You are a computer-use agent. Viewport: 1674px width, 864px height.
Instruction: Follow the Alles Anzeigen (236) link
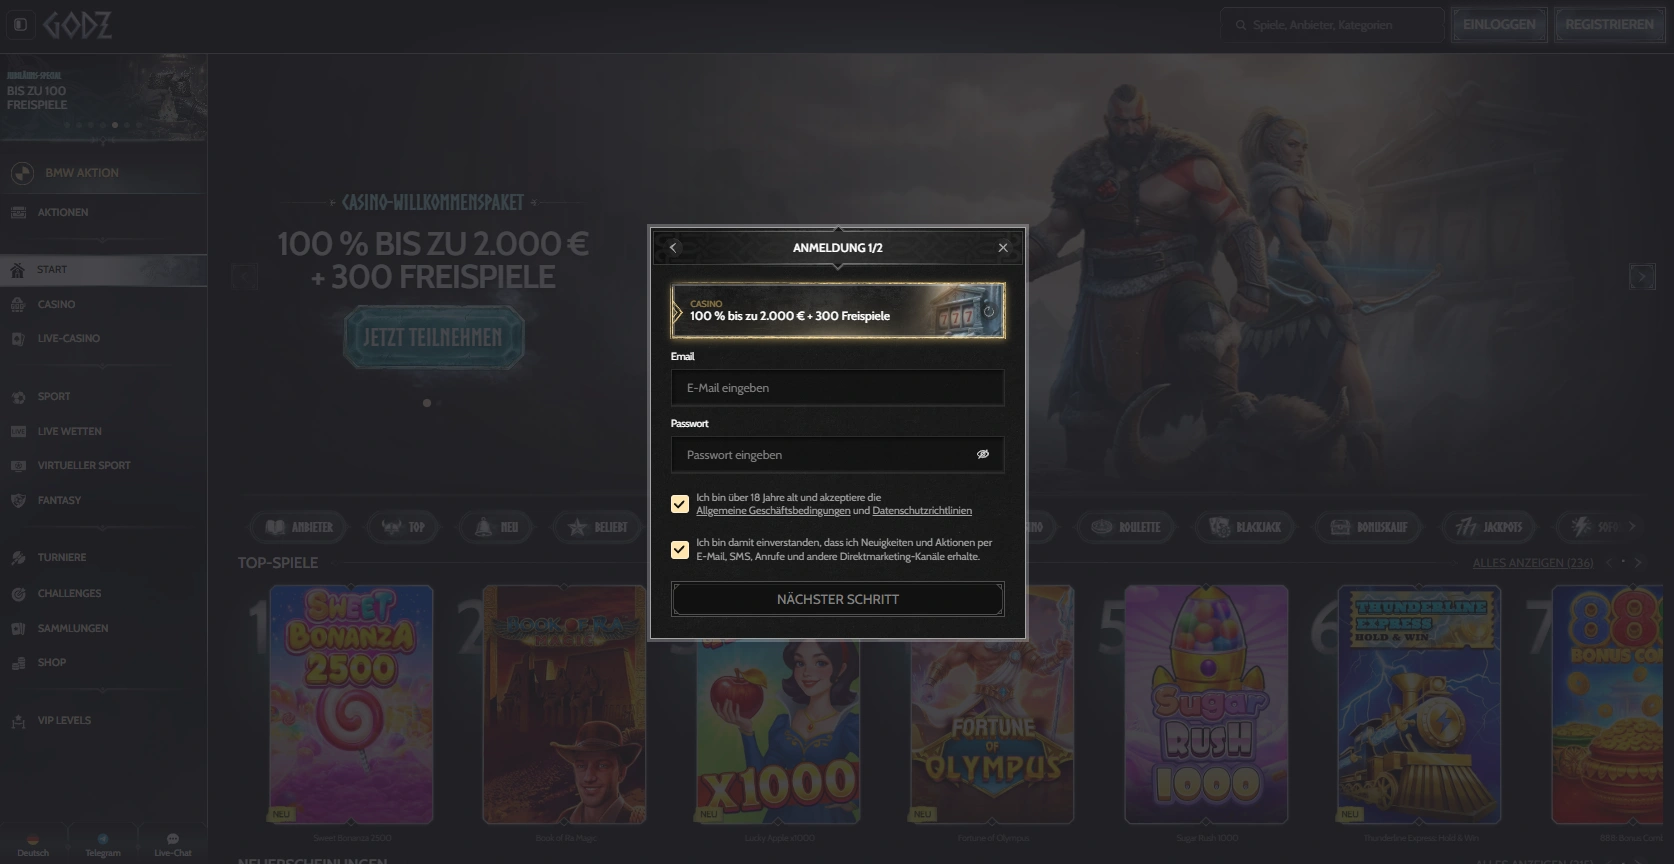(x=1533, y=563)
